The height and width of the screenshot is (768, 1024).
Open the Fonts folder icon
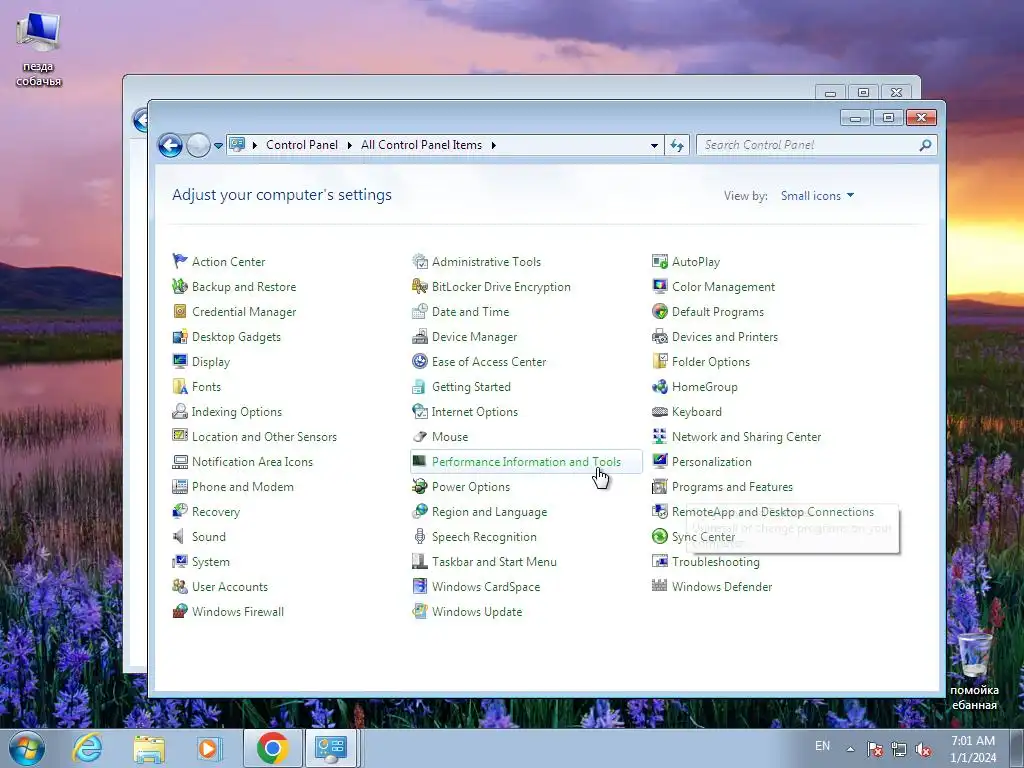click(x=180, y=387)
